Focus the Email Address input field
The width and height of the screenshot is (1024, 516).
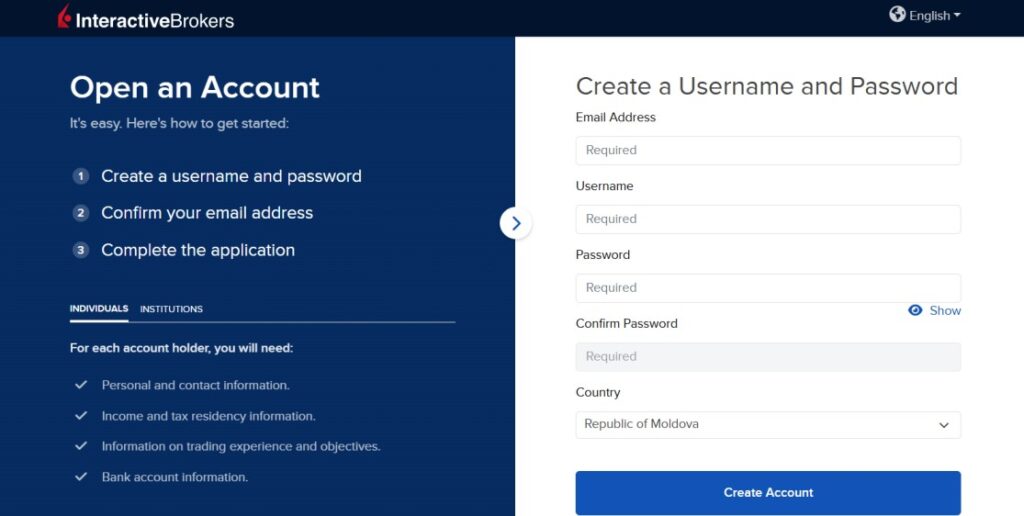[768, 150]
